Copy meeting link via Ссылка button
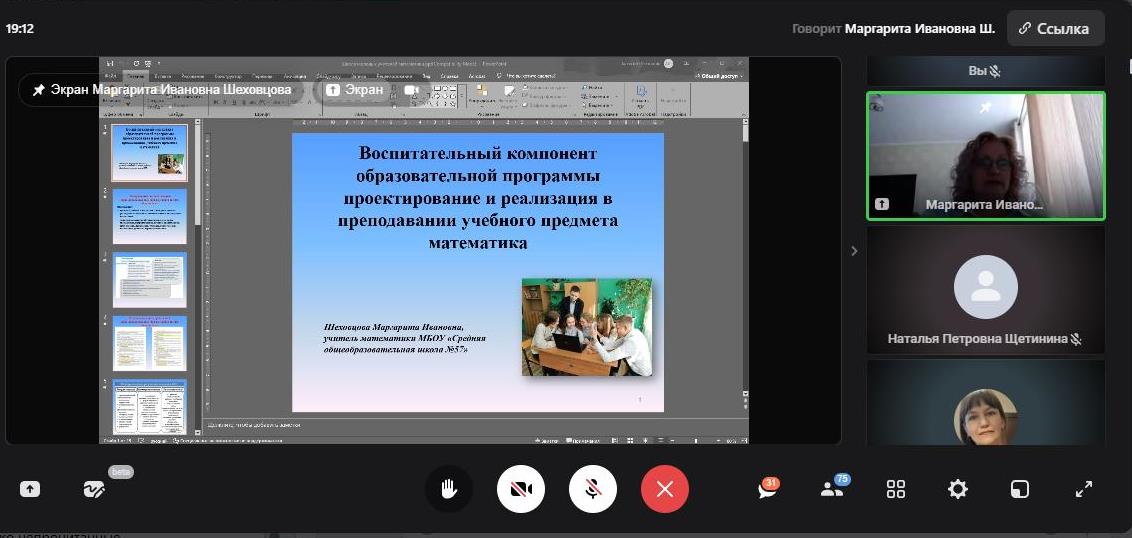This screenshot has height=538, width=1132. point(1055,29)
